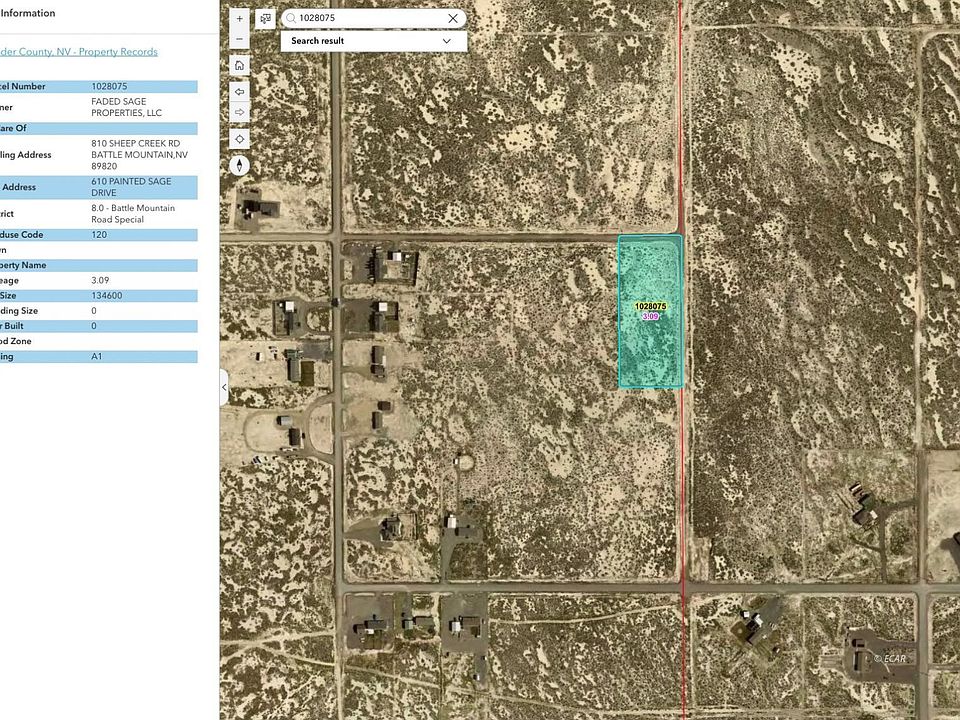Expand the Search result dropdown
This screenshot has height=720, width=960.
click(446, 41)
